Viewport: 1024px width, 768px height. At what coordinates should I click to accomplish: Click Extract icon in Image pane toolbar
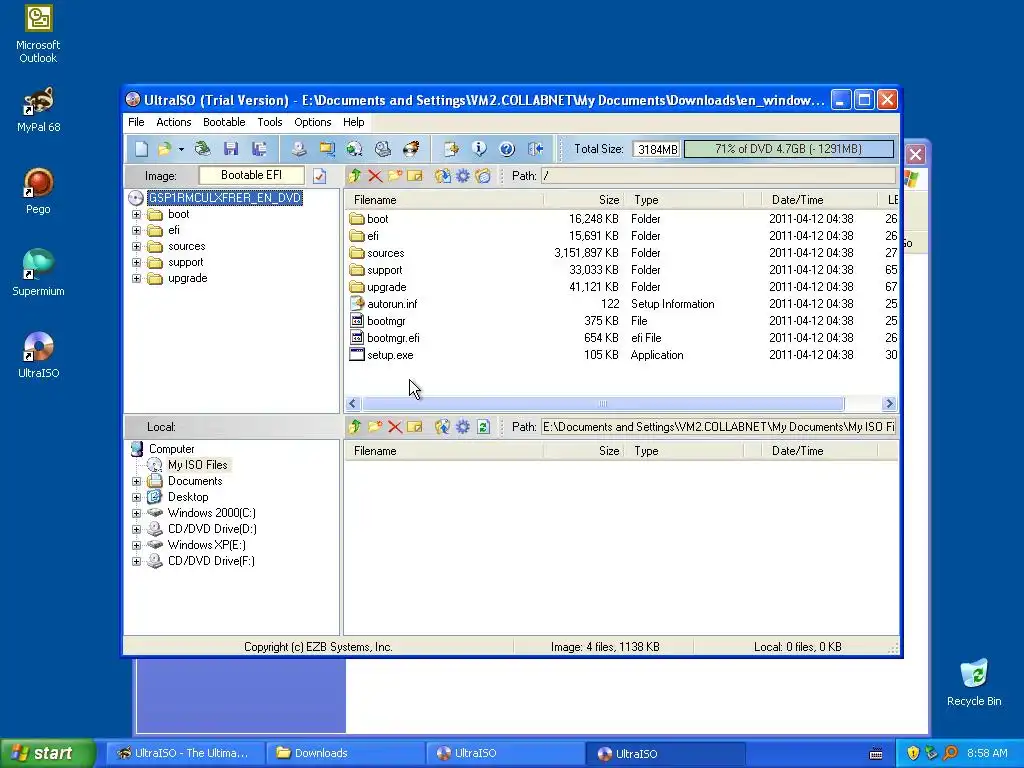[x=442, y=176]
